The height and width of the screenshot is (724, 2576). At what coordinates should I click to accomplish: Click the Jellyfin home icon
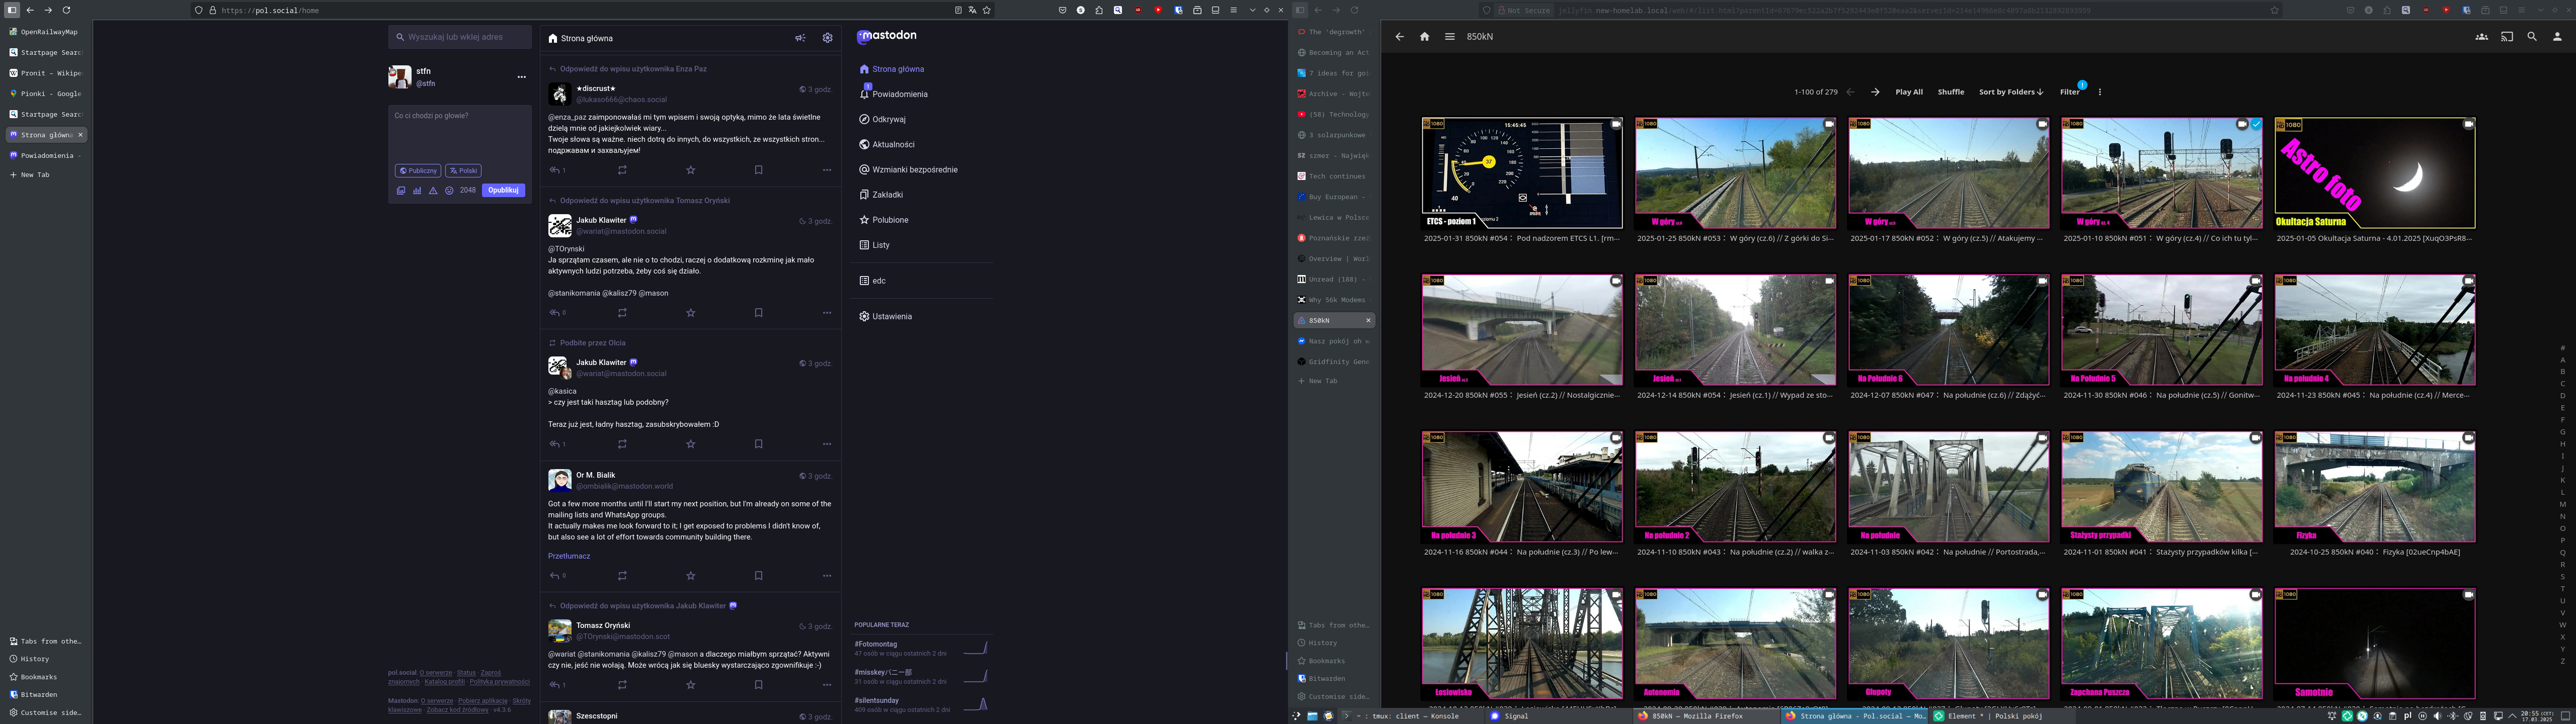click(1424, 37)
